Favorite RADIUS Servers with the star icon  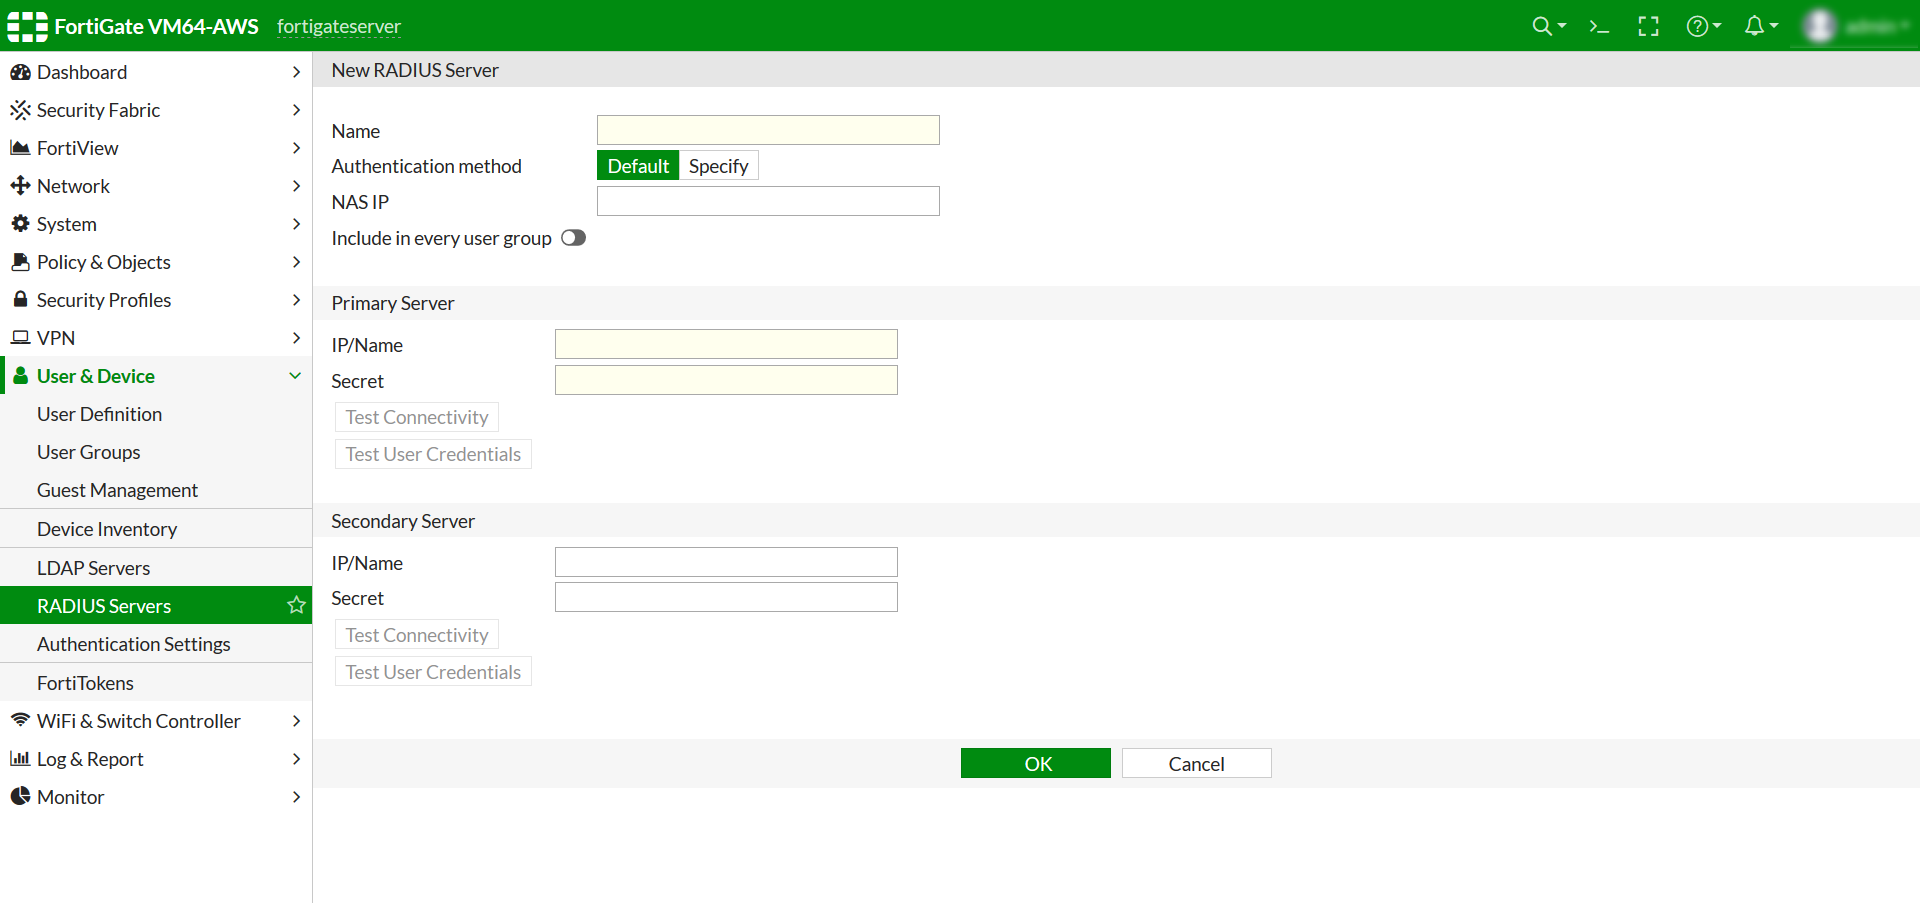click(x=296, y=605)
